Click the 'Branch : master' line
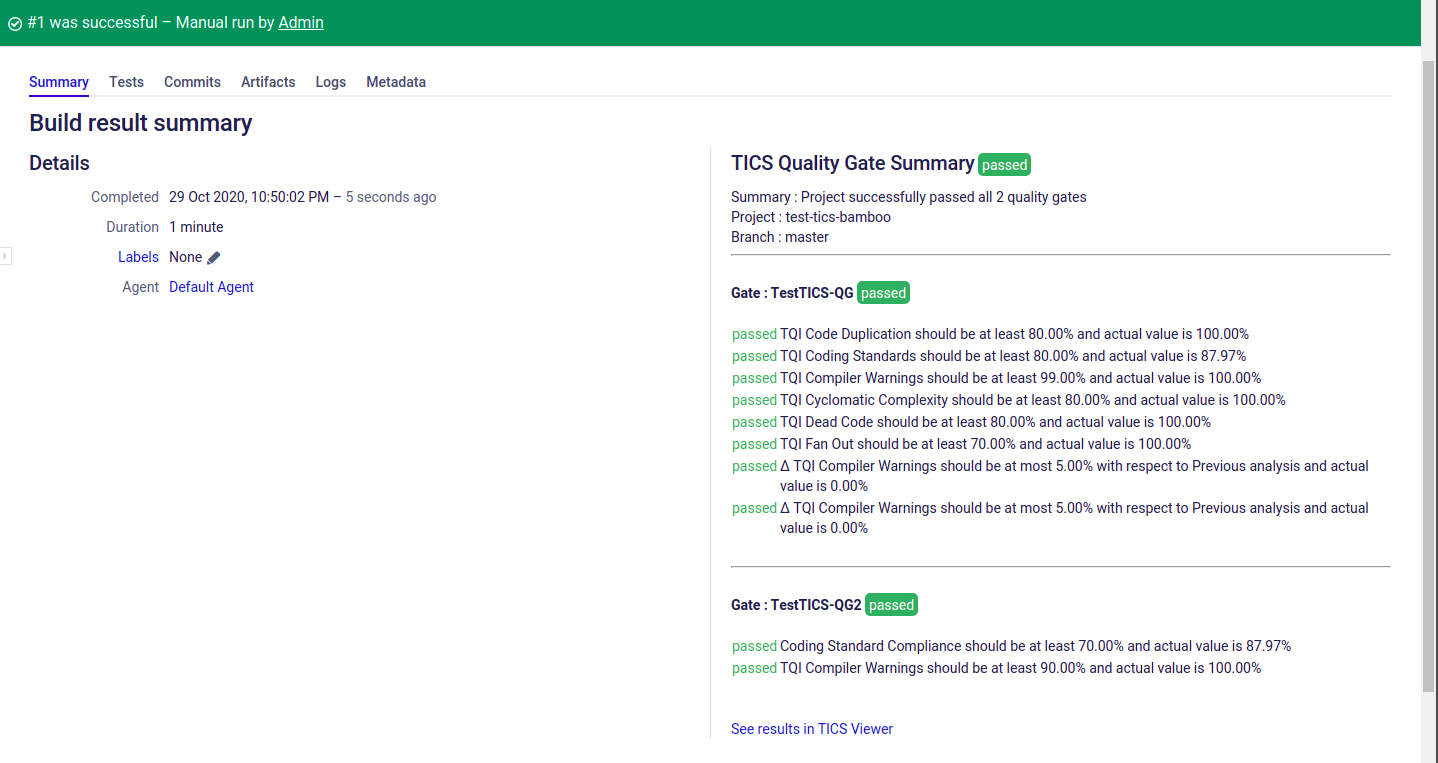This screenshot has height=763, width=1438. click(780, 237)
